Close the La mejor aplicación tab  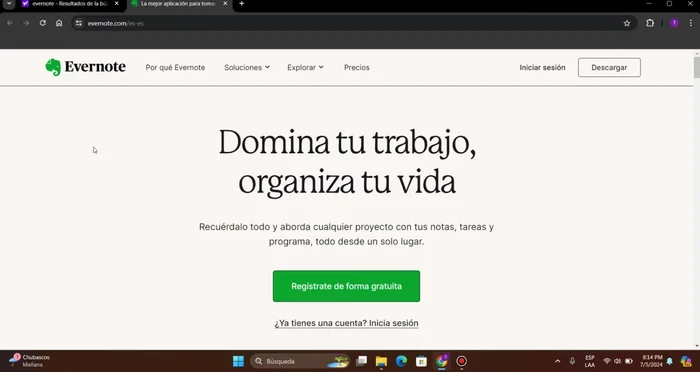tap(225, 4)
